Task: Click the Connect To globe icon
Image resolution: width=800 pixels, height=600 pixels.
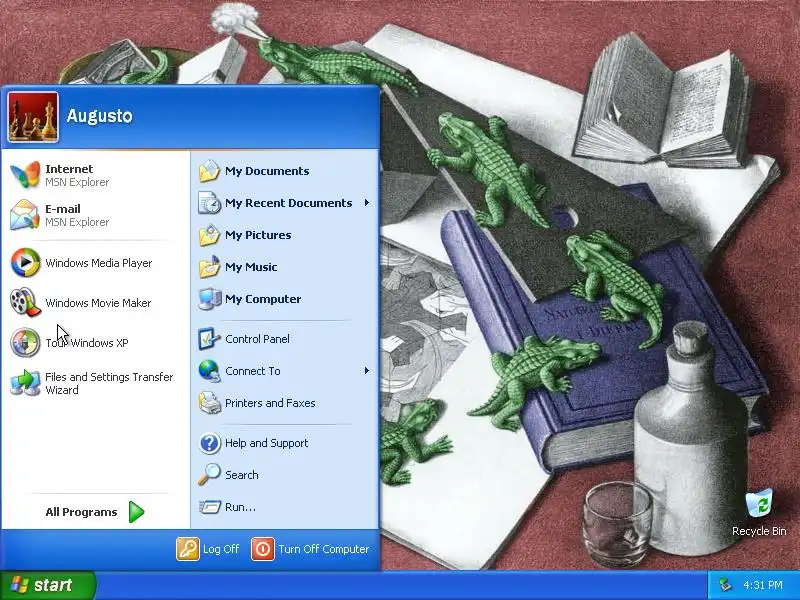Action: (x=209, y=371)
